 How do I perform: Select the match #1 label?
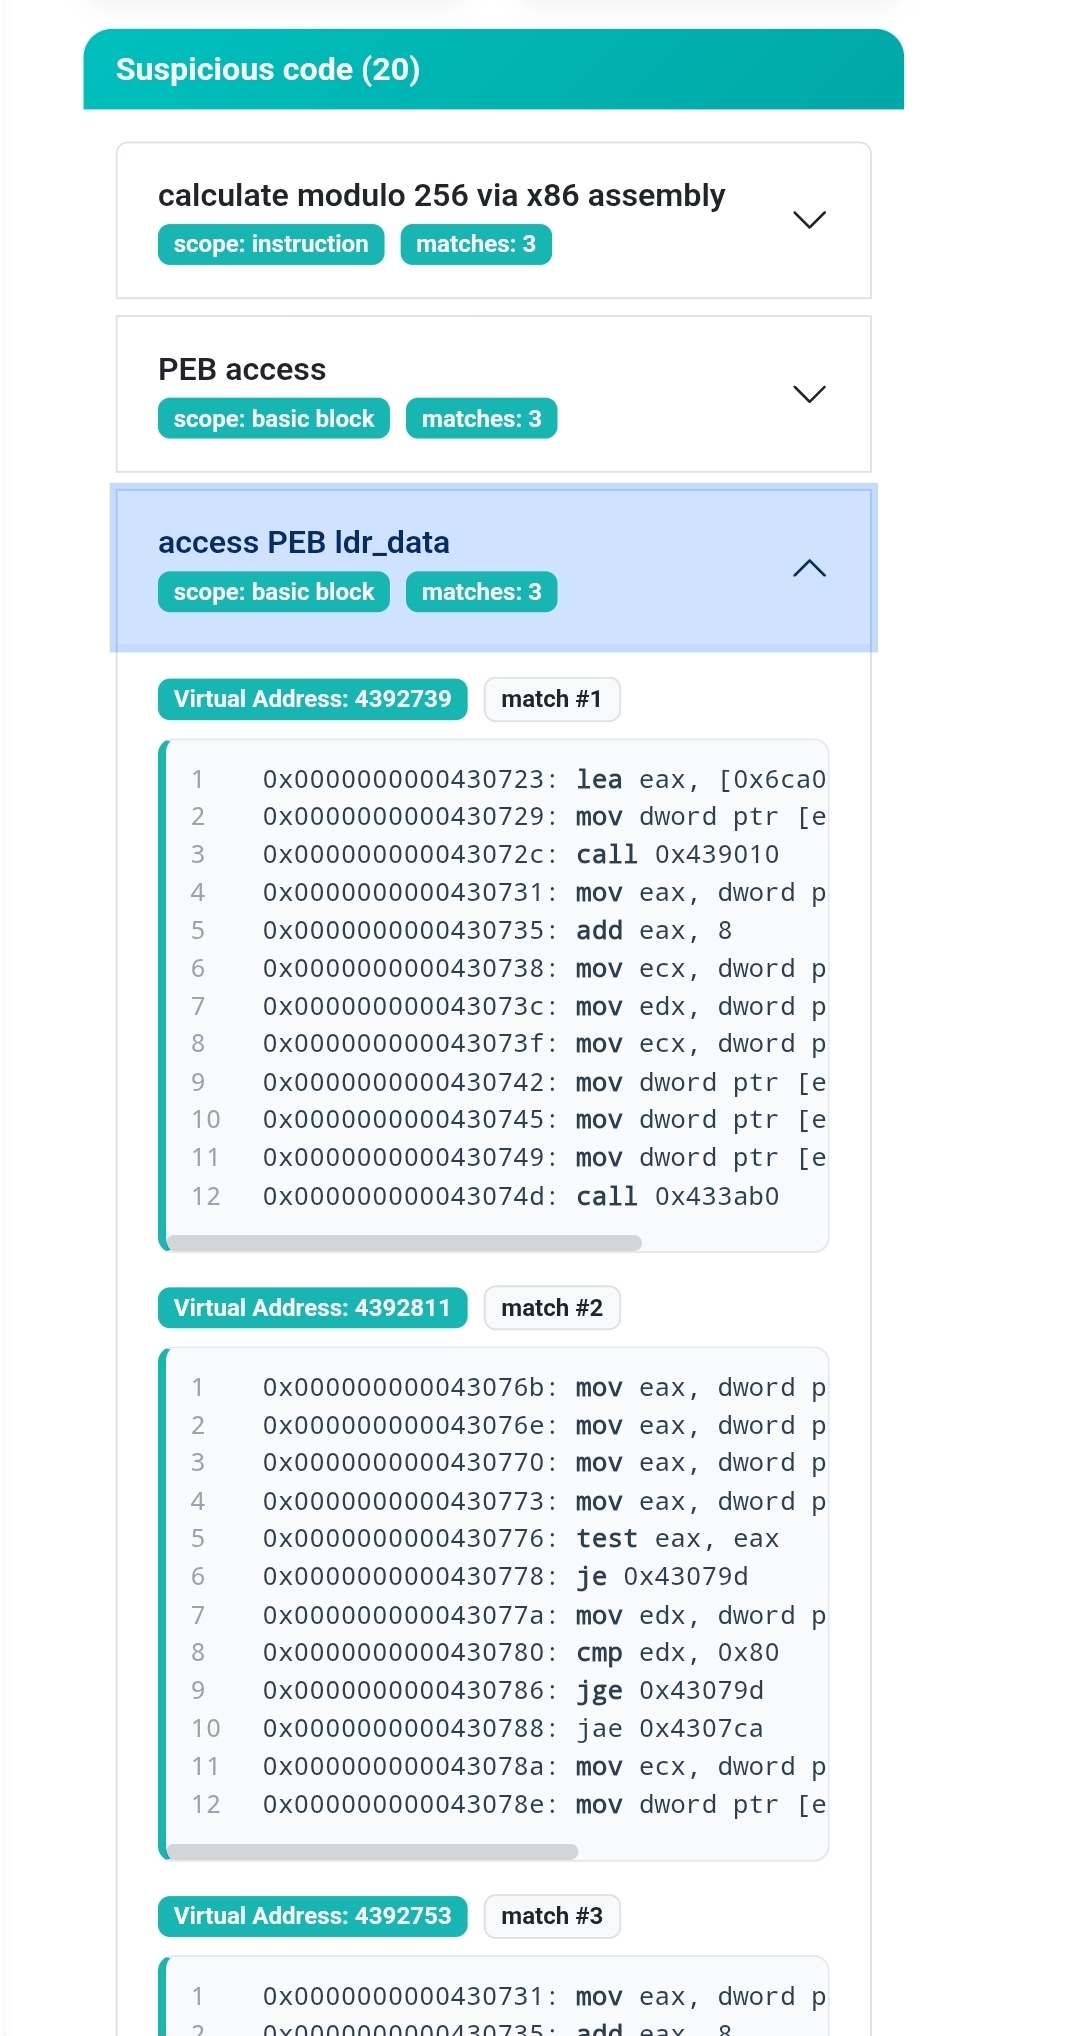tap(552, 699)
